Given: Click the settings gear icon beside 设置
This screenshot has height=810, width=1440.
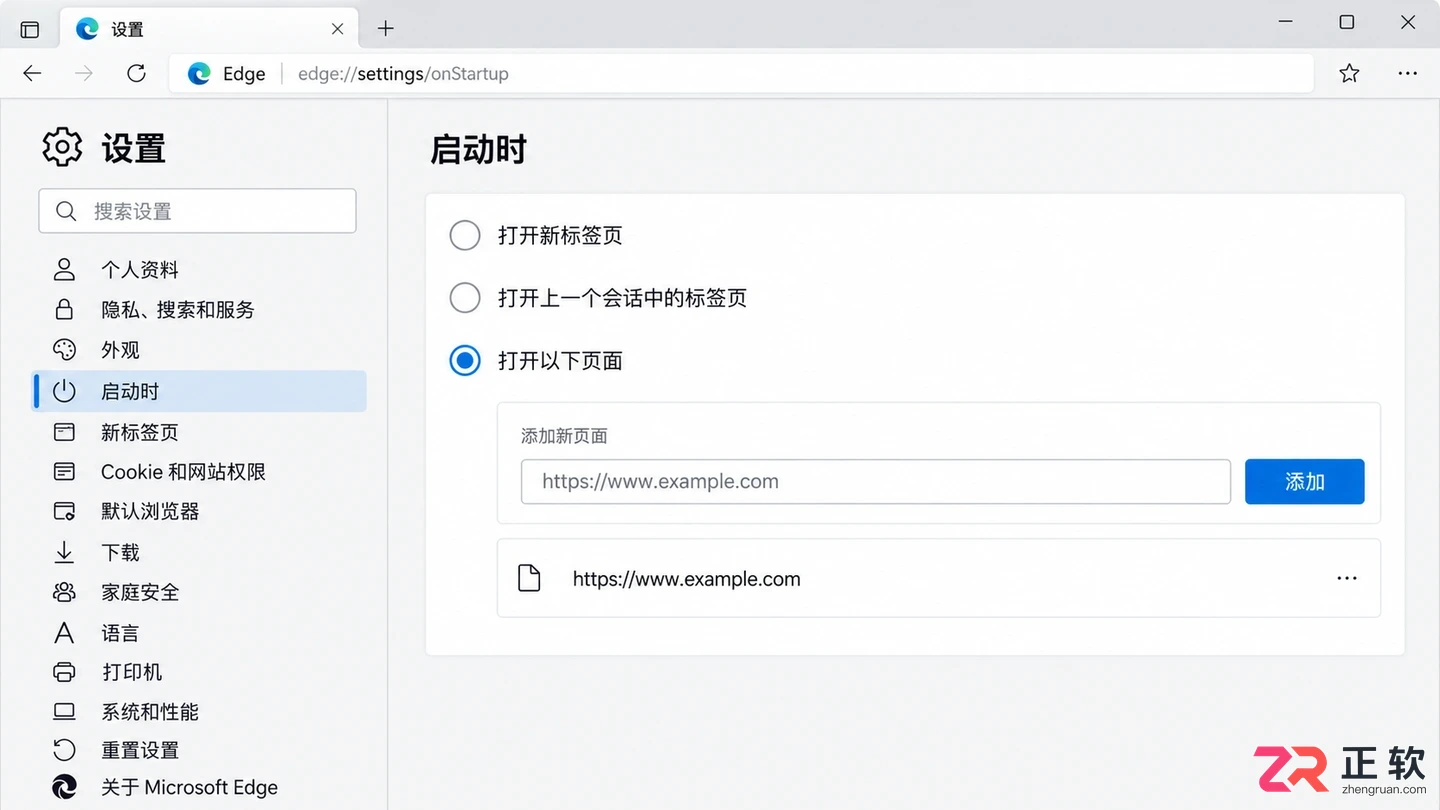Looking at the screenshot, I should pyautogui.click(x=62, y=147).
